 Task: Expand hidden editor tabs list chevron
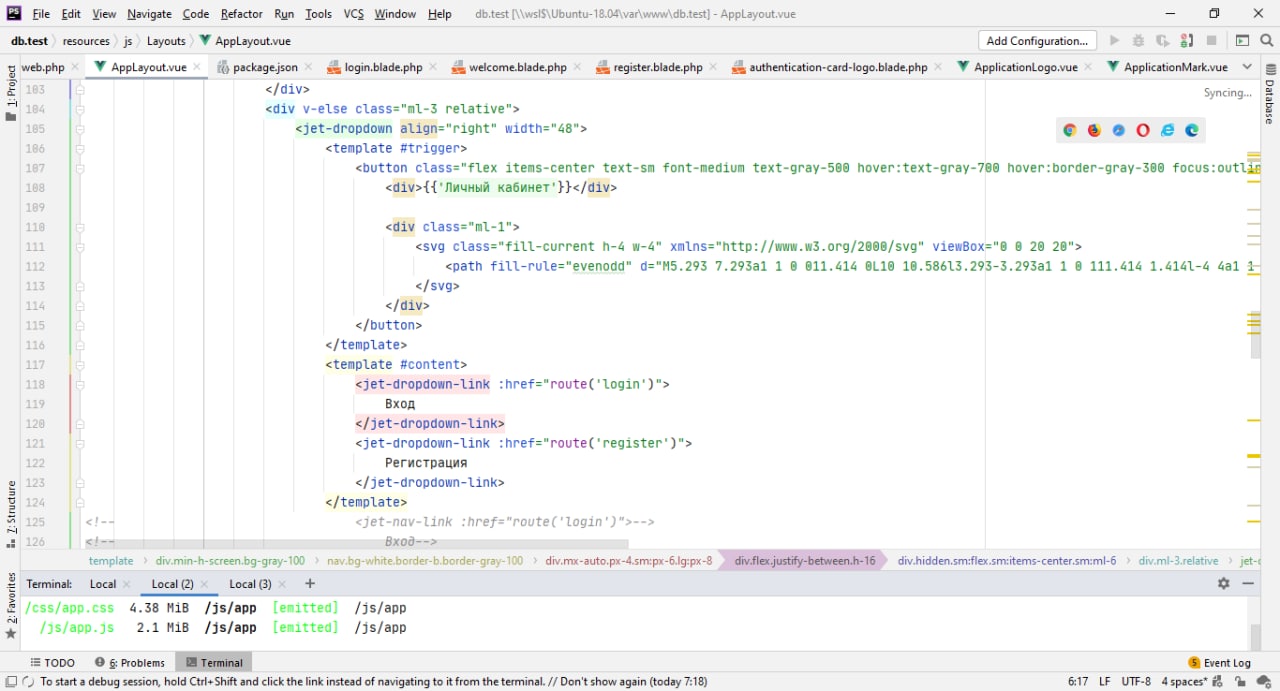pyautogui.click(x=1247, y=67)
